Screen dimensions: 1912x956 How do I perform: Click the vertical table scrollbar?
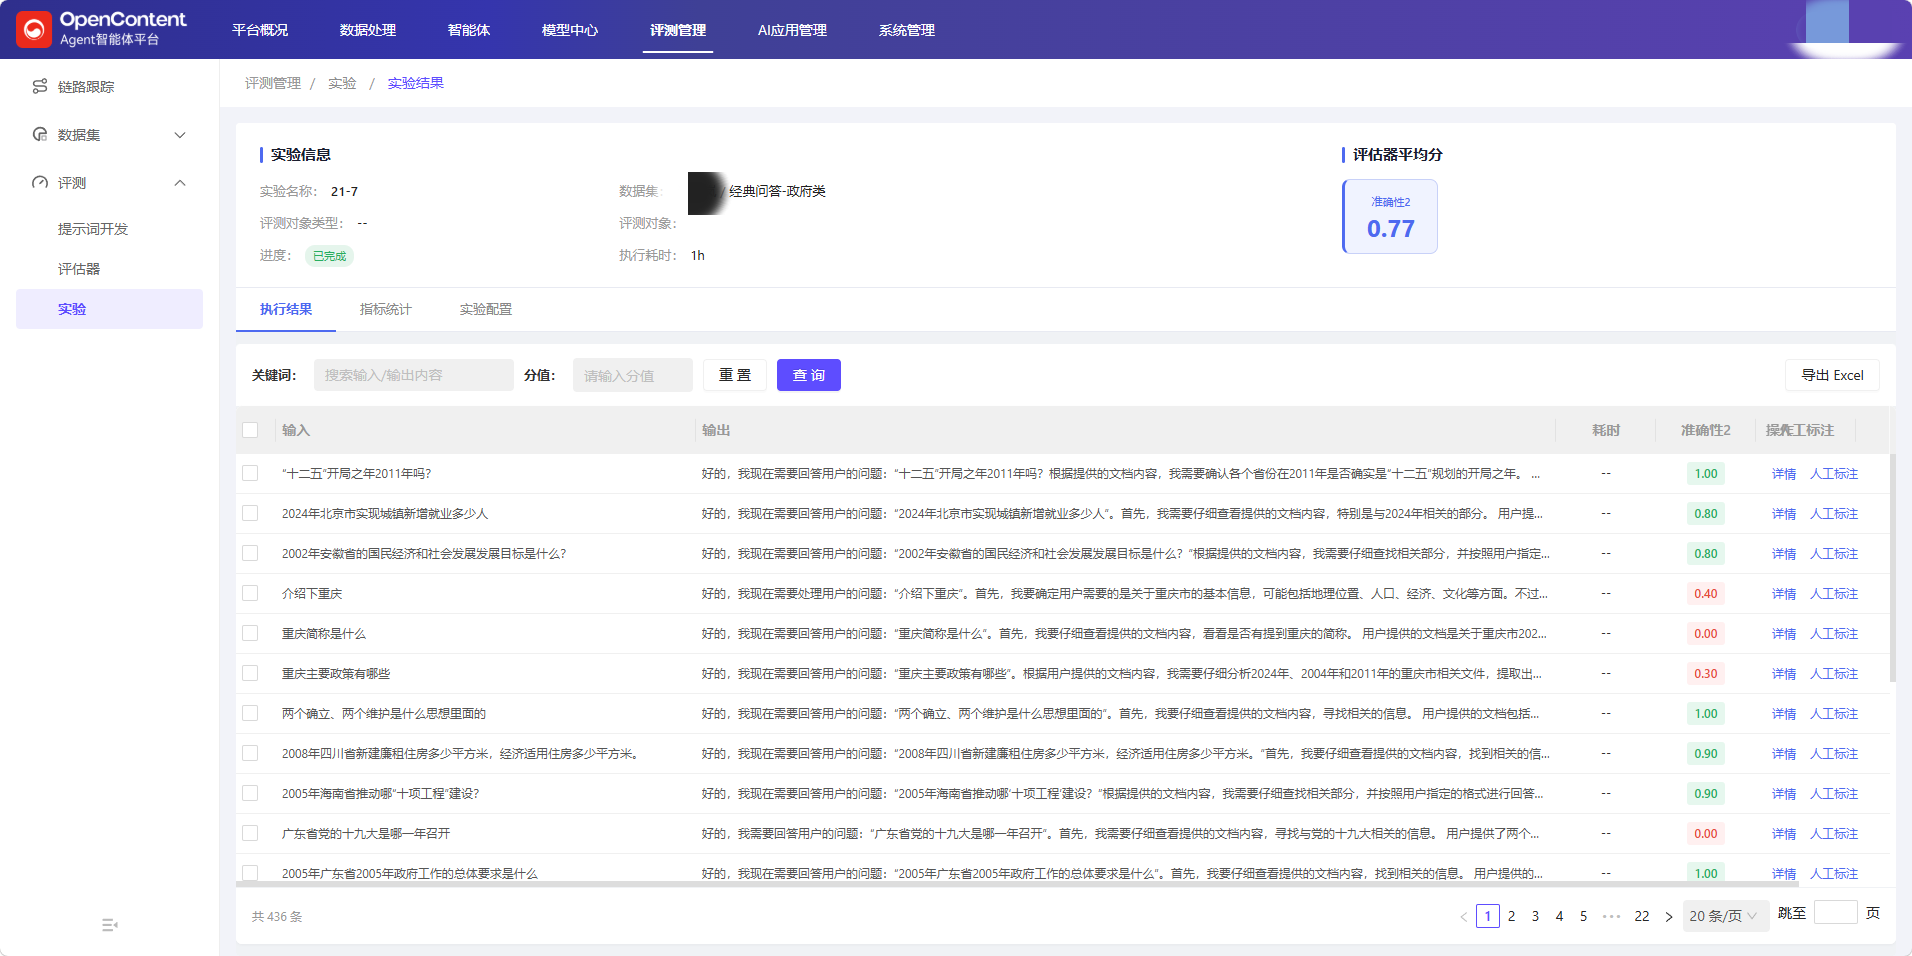click(x=1892, y=568)
